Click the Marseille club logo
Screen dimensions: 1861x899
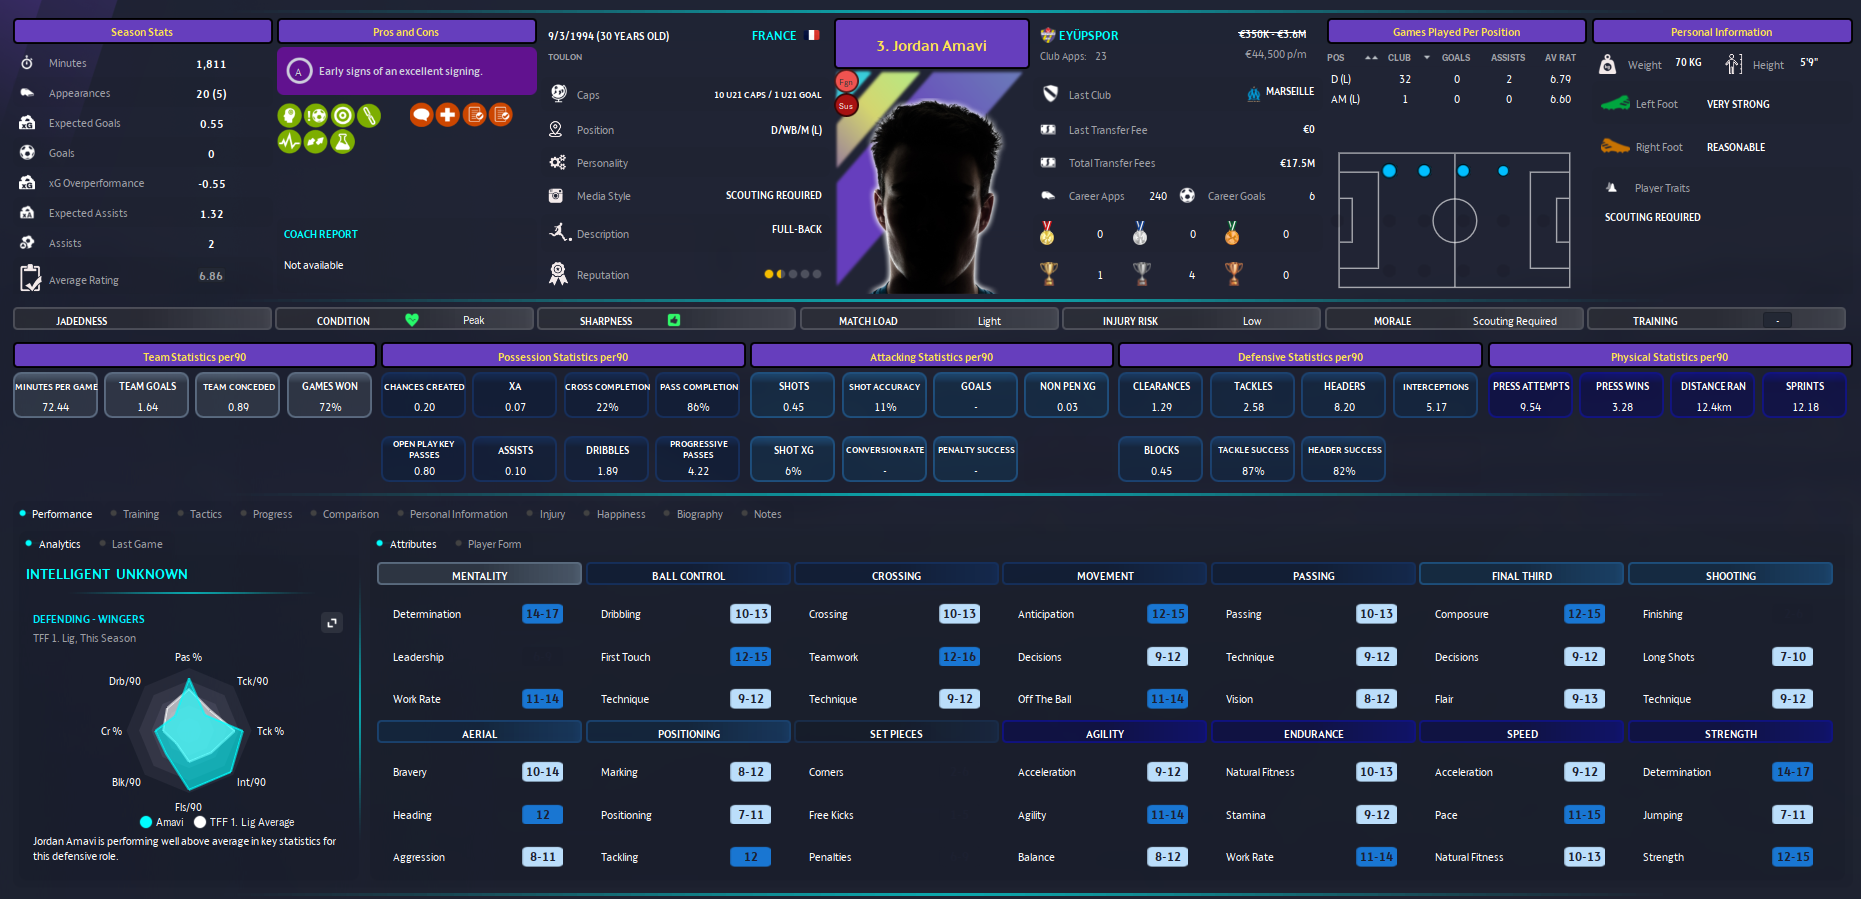click(x=1254, y=93)
